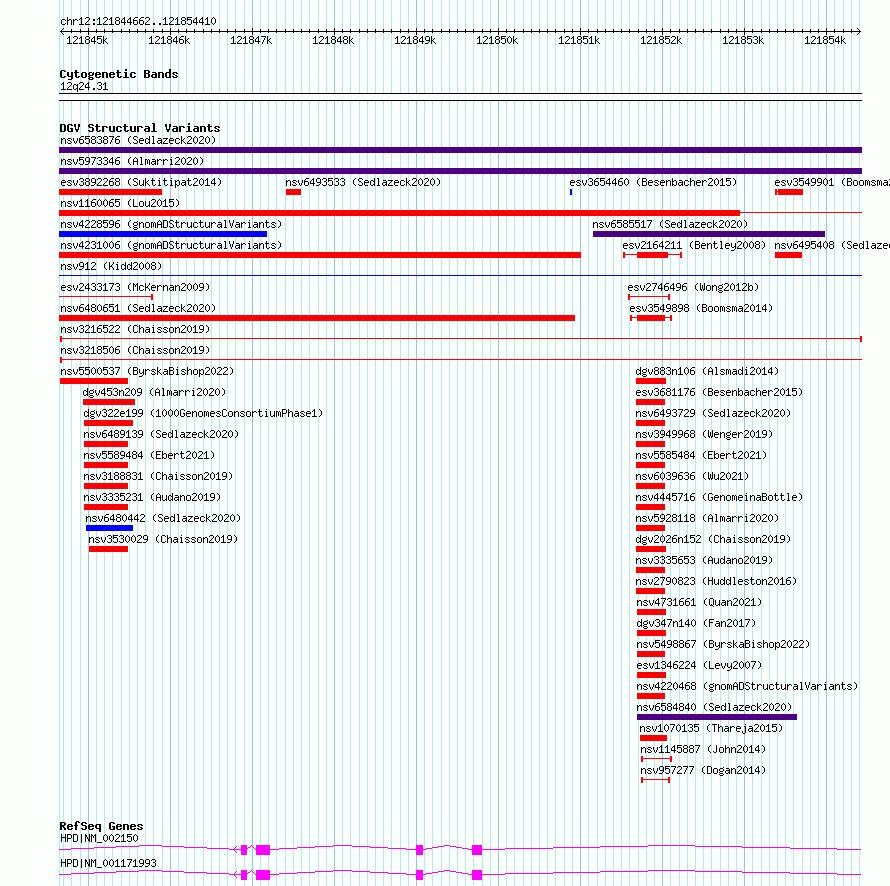Click the RefSeq Genes track title
The image size is (890, 886).
point(101,826)
